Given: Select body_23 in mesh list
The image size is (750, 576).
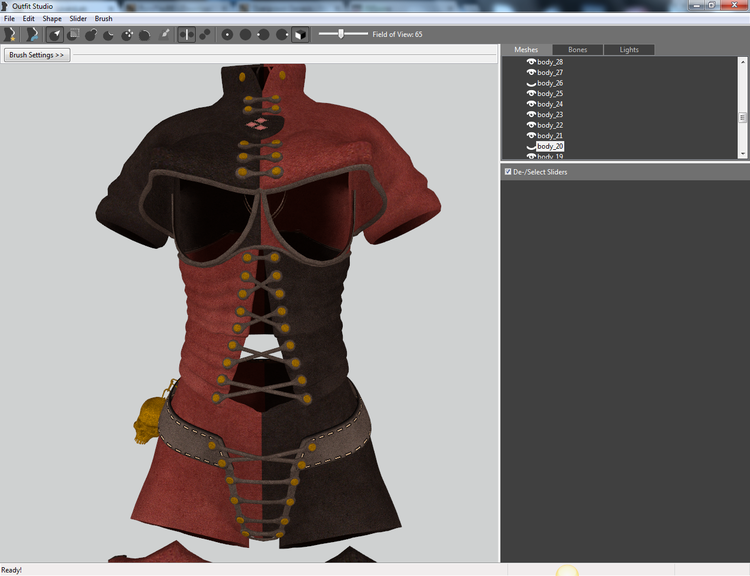Looking at the screenshot, I should tap(550, 114).
